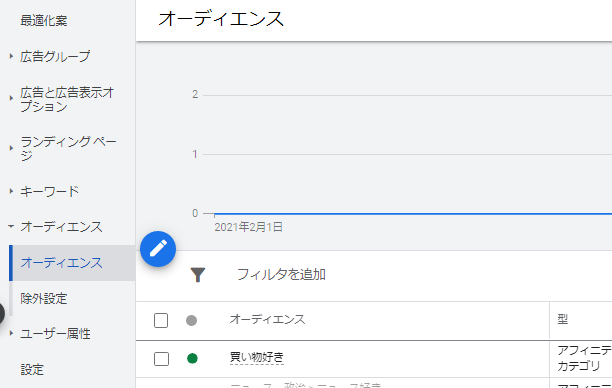The width and height of the screenshot is (612, 388).
Task: Click the dark circle at sidebar edge
Action: (x=2, y=313)
